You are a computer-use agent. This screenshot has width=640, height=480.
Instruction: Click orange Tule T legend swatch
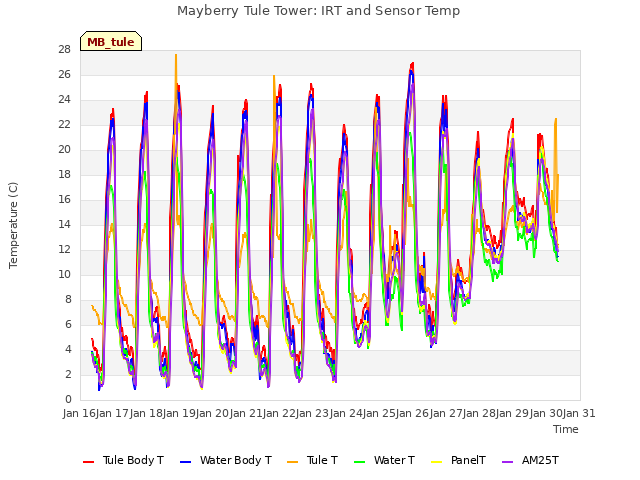pyautogui.click(x=293, y=462)
